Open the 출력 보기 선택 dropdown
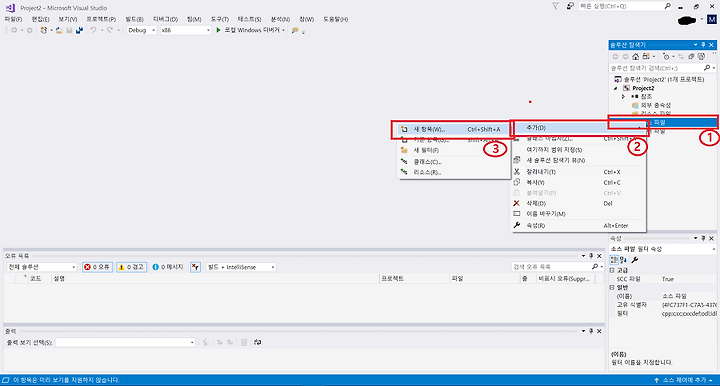 (125, 342)
